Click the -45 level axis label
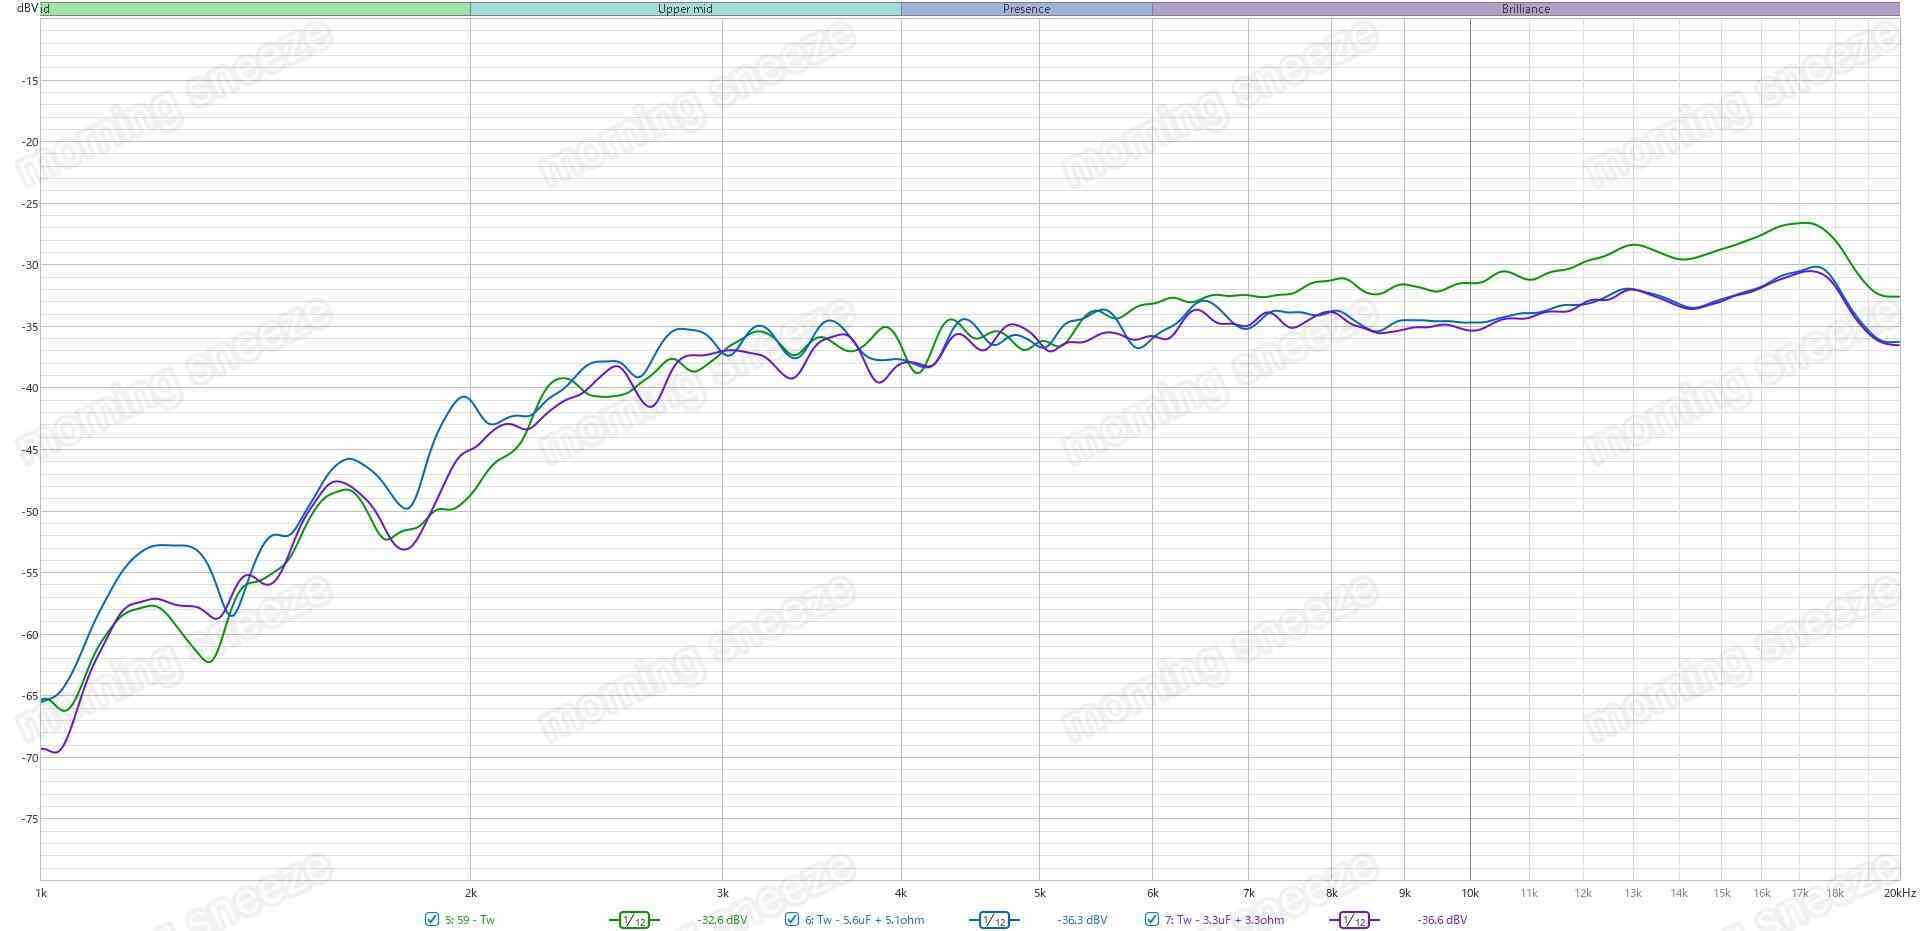 tap(28, 450)
